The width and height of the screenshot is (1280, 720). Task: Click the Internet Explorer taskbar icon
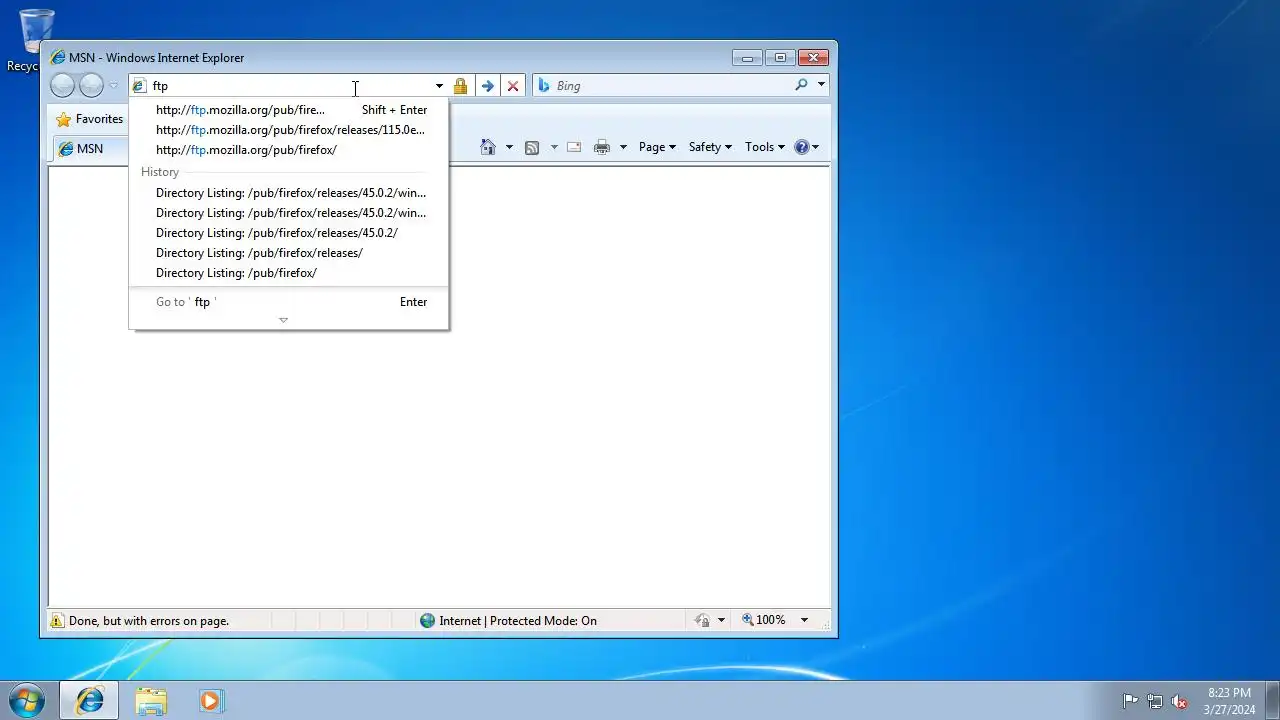point(89,701)
